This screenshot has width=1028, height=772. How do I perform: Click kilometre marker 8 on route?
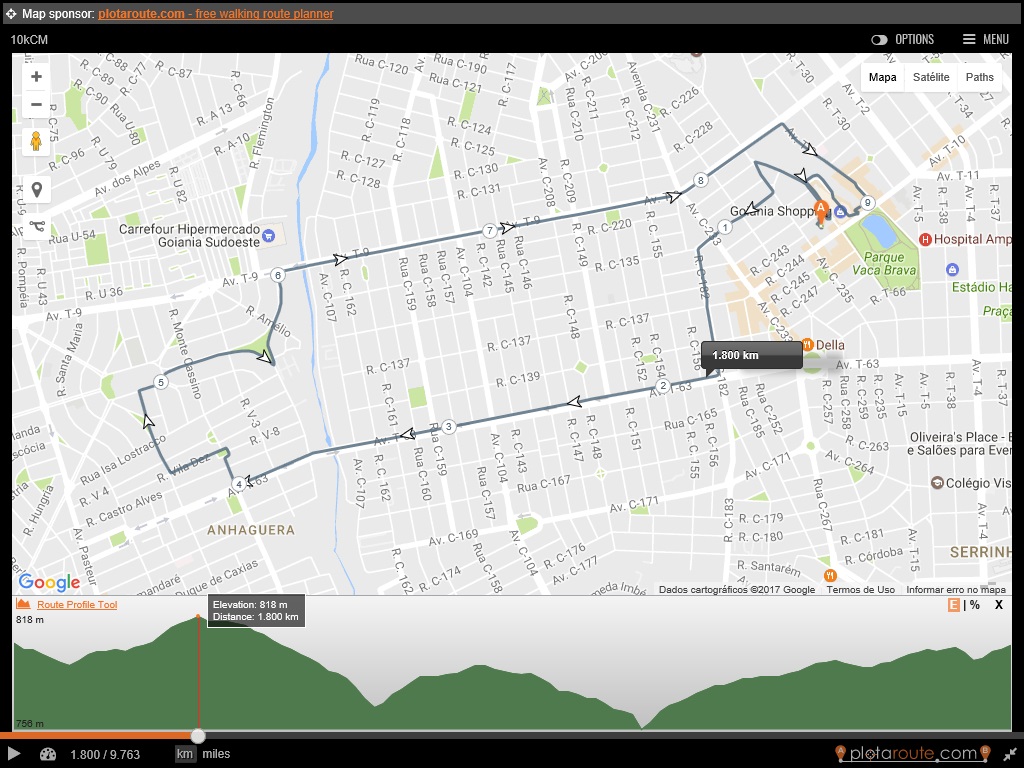click(701, 180)
